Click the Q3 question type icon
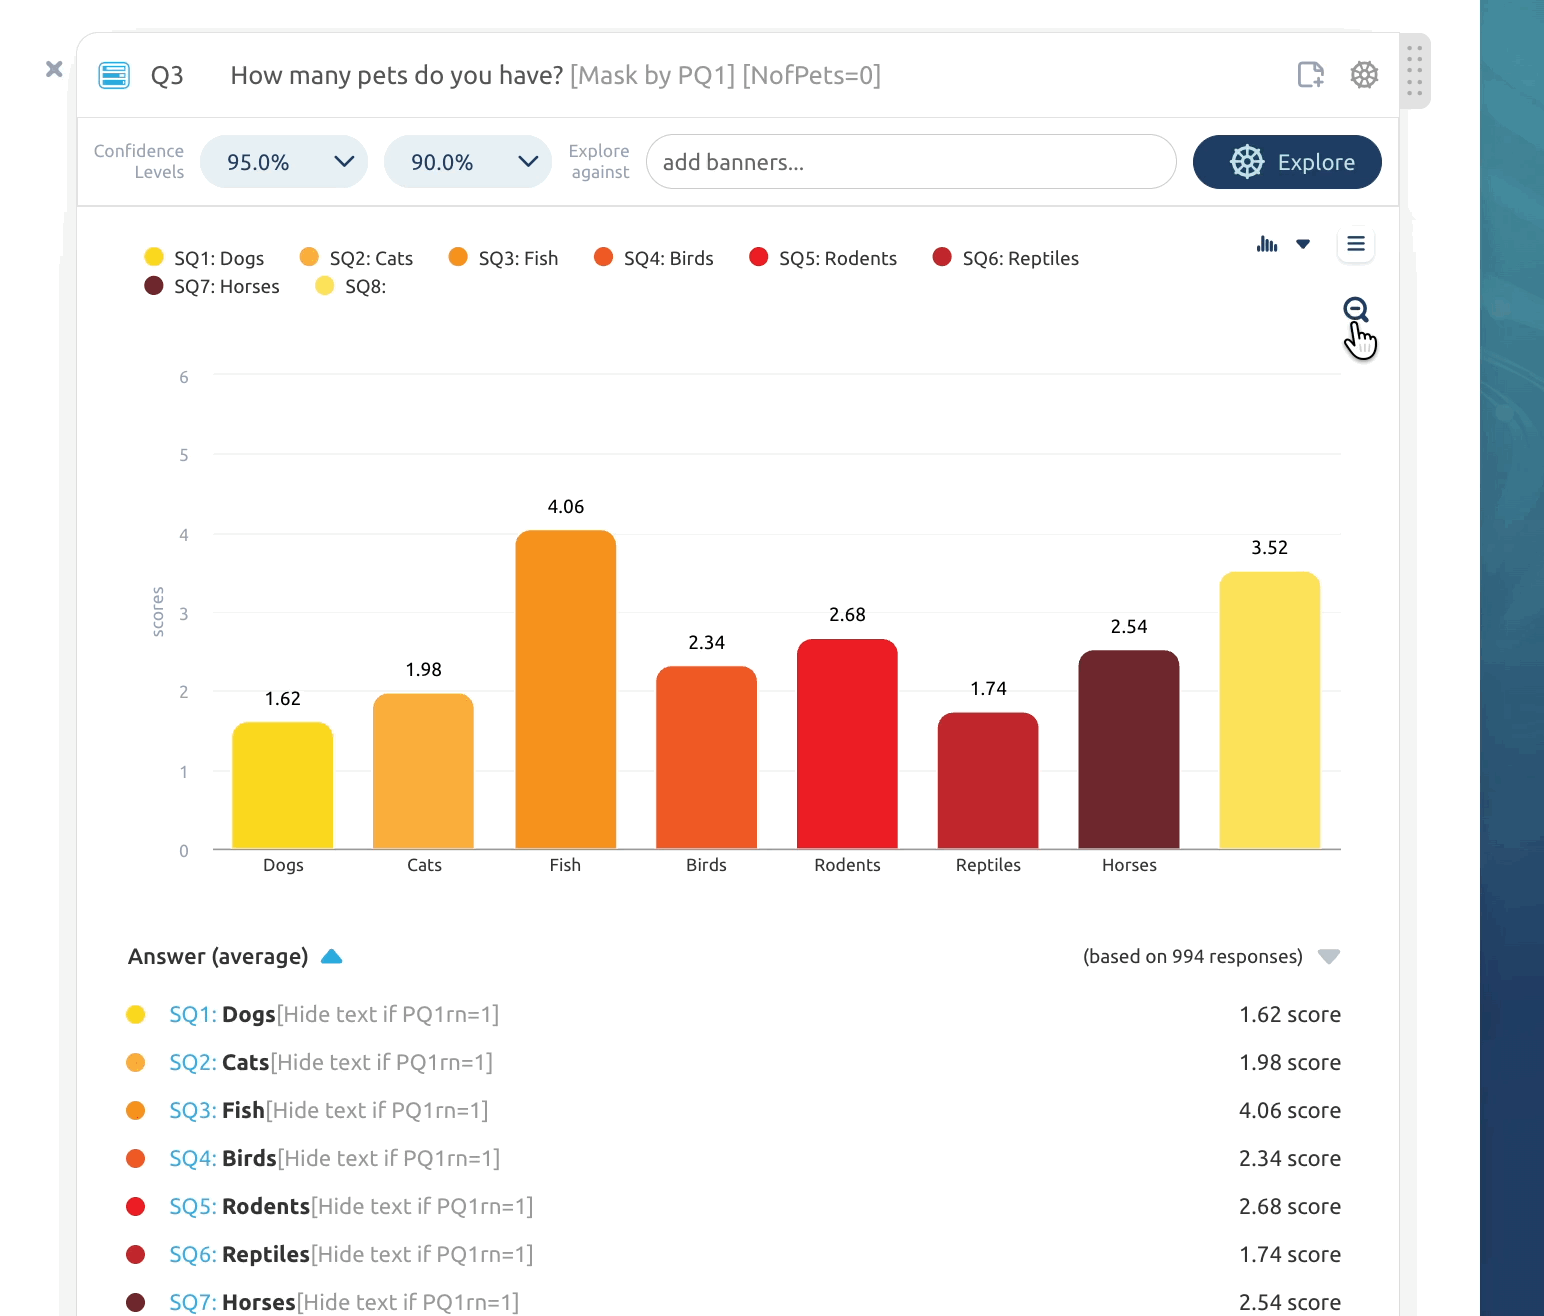 point(114,75)
